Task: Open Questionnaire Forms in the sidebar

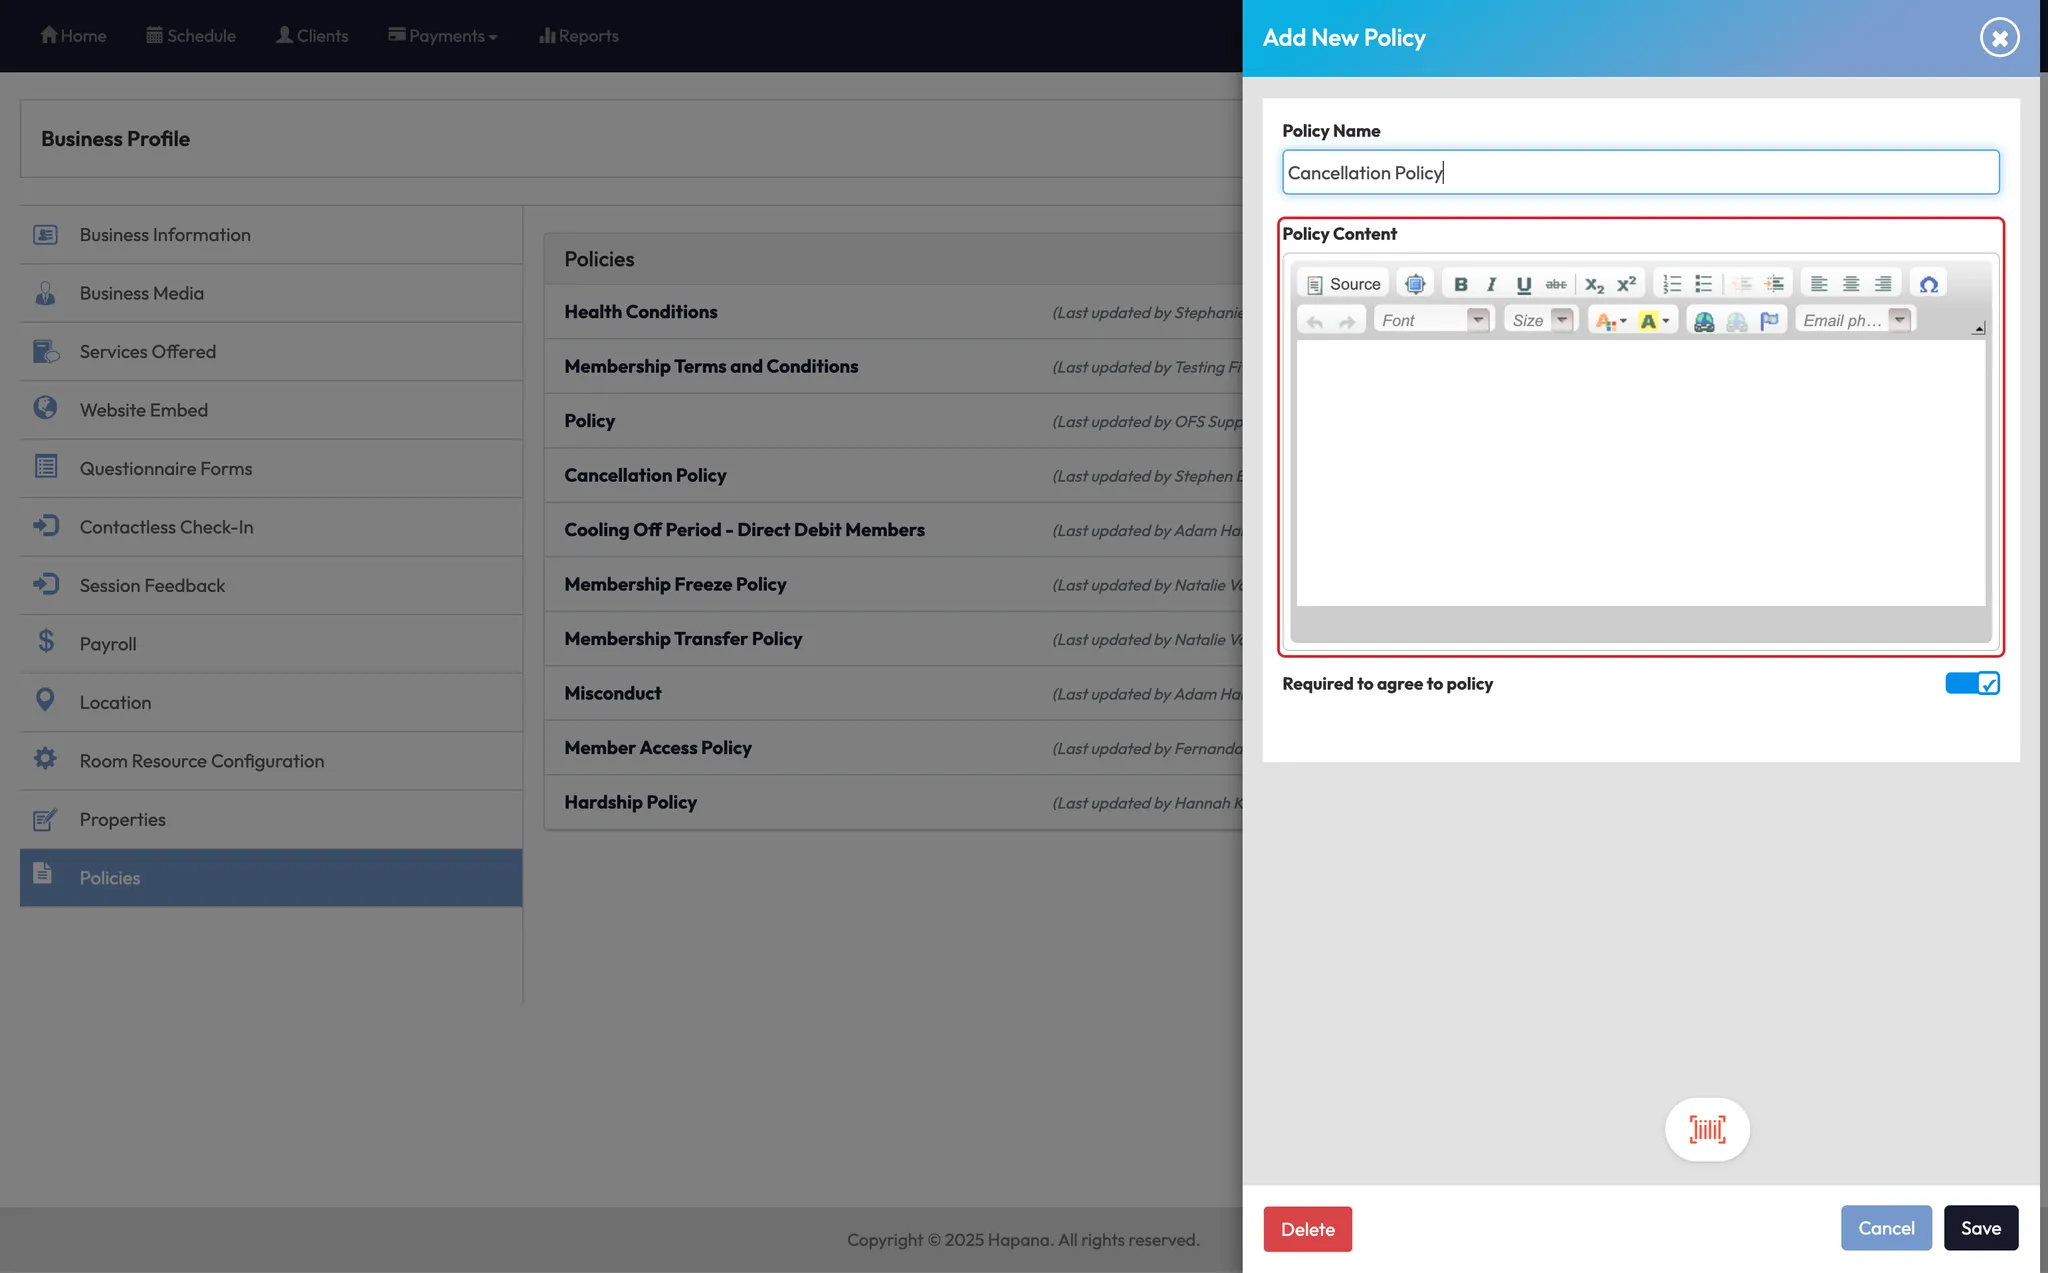Action: (x=166, y=468)
